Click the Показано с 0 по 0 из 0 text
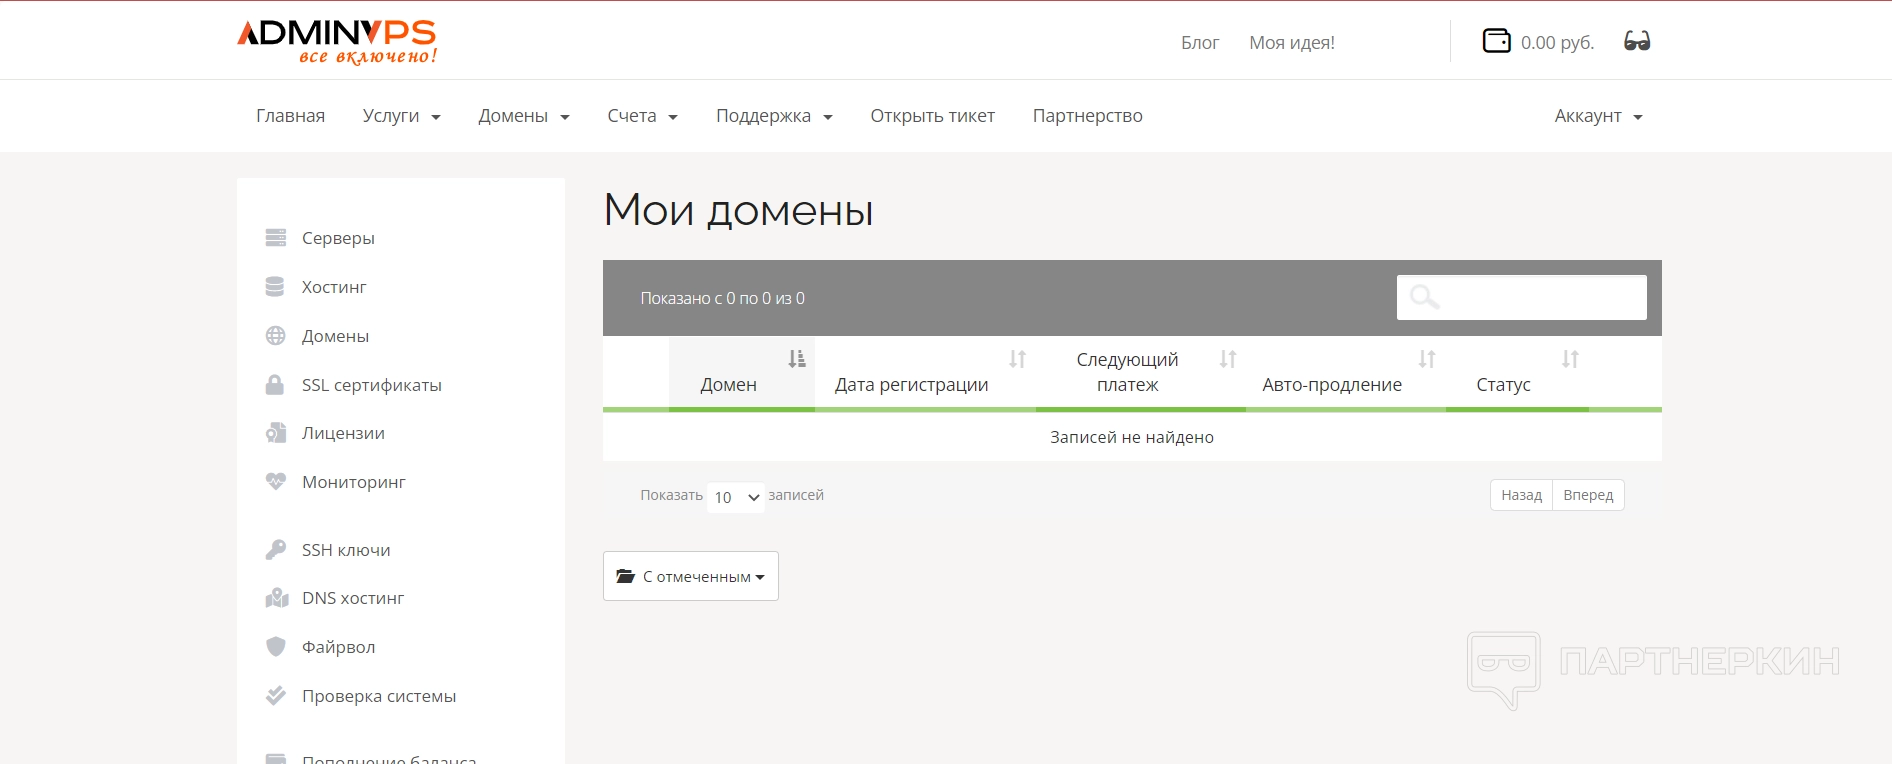Viewport: 1892px width, 764px height. coord(723,298)
